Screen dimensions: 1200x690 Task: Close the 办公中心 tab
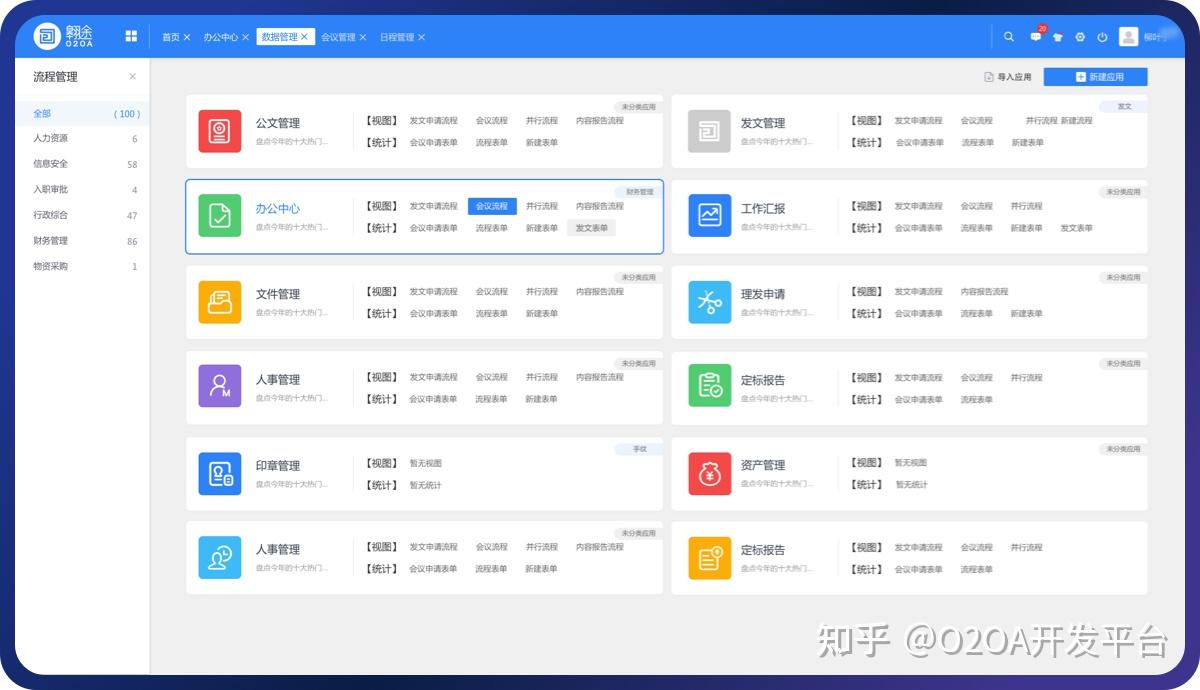click(246, 37)
